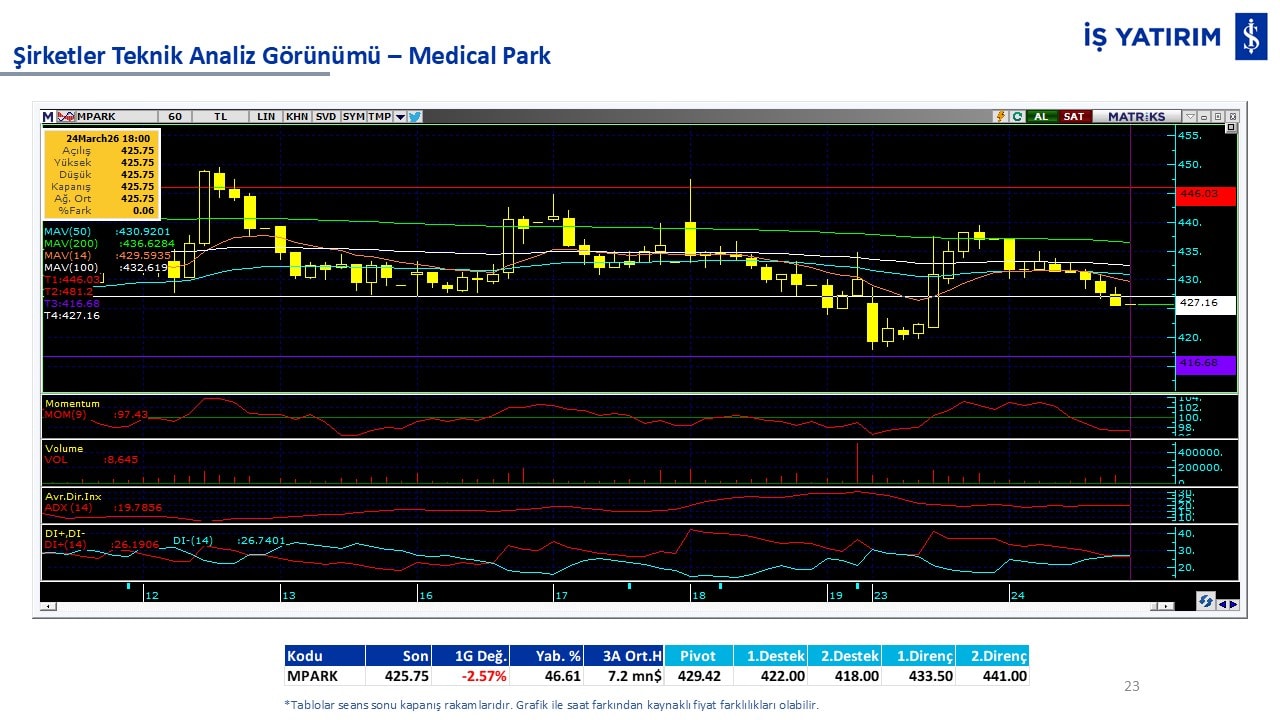Click the horizontal scrollbar below the chart

click(600, 606)
